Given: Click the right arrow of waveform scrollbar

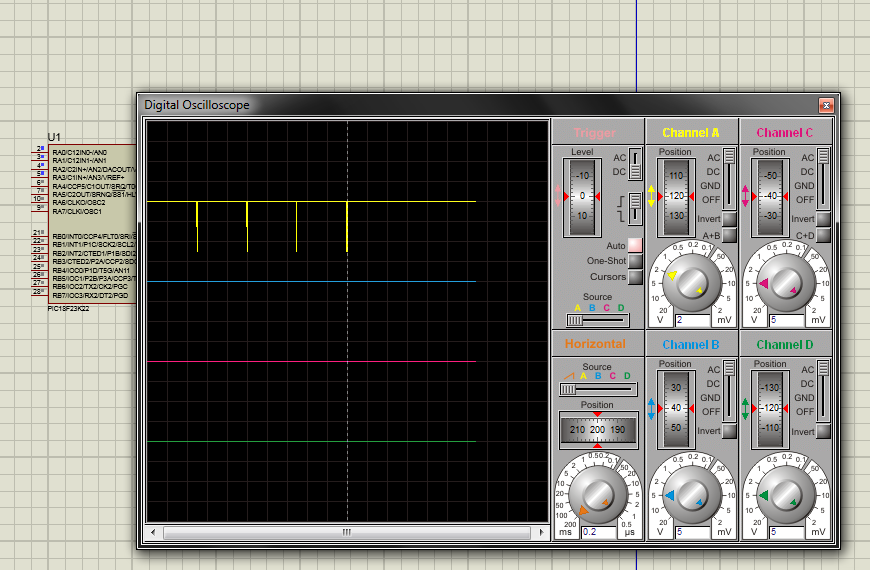Looking at the screenshot, I should pyautogui.click(x=541, y=532).
